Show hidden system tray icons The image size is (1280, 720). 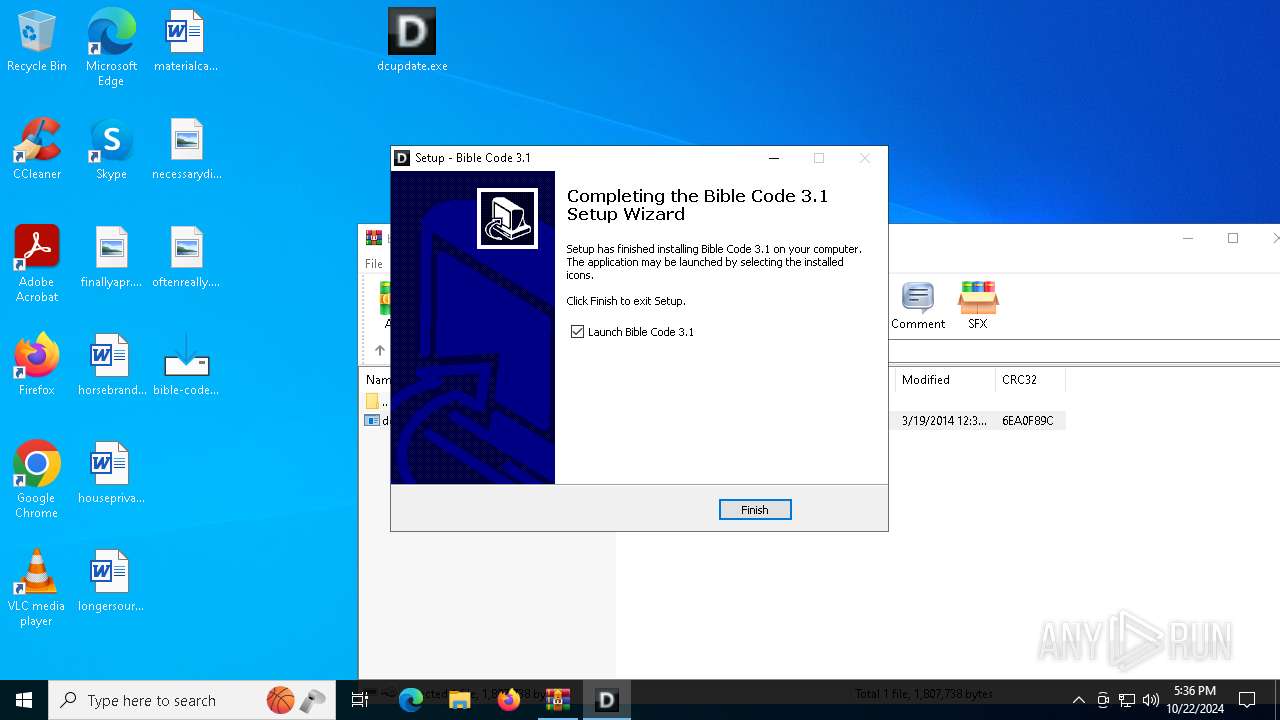(1078, 700)
